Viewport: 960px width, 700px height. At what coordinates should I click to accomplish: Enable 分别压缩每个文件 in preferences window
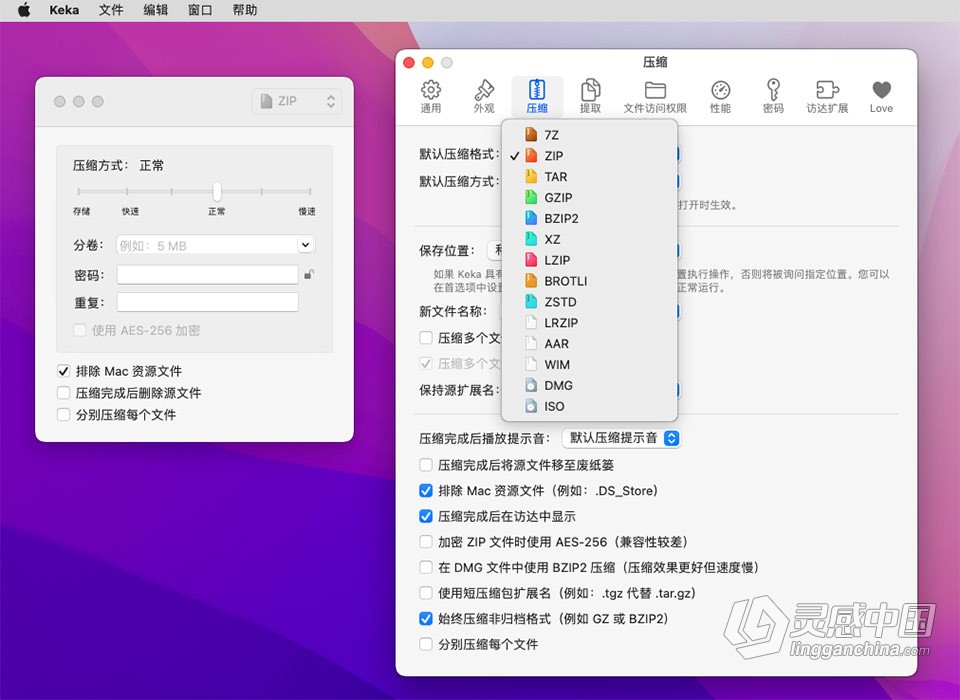[426, 644]
